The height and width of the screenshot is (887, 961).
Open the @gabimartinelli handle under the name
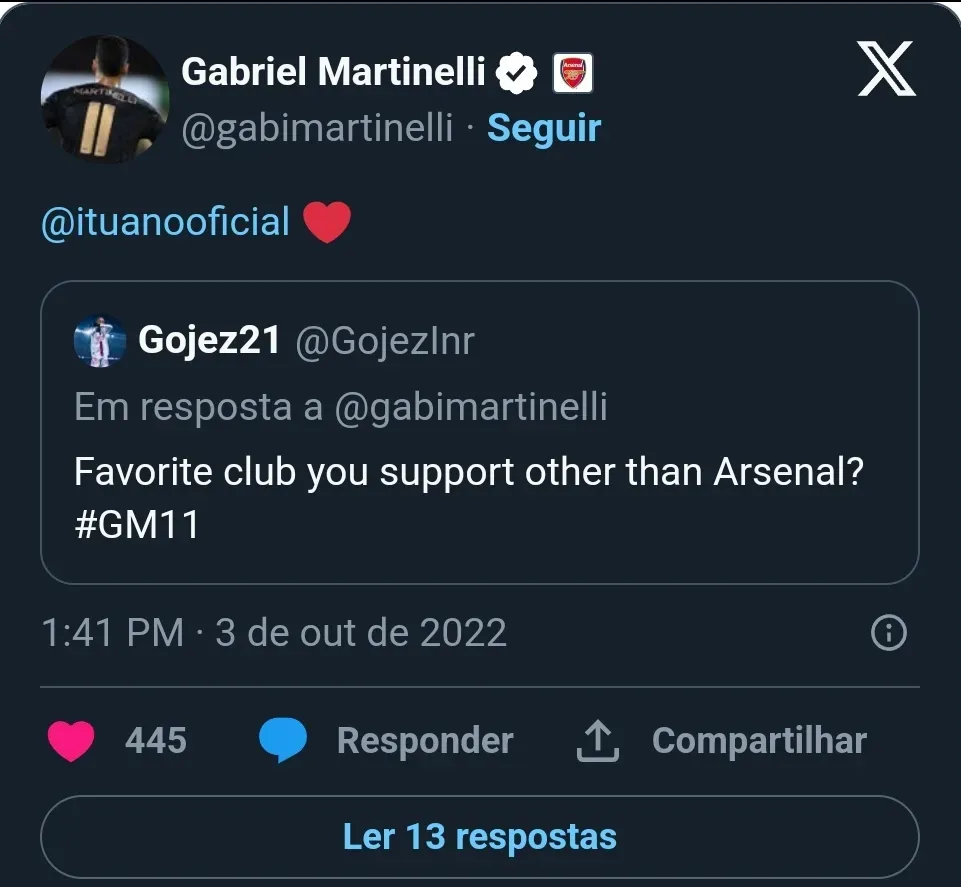point(317,128)
